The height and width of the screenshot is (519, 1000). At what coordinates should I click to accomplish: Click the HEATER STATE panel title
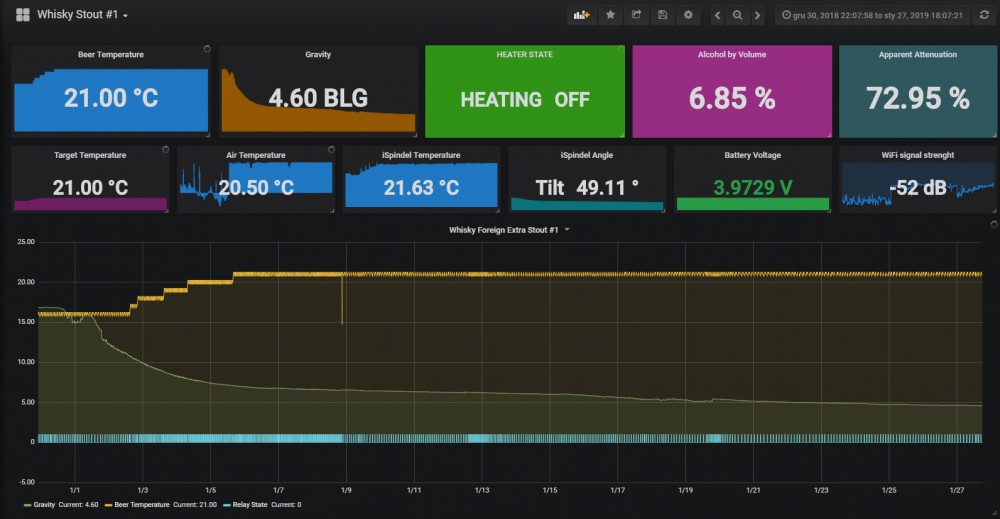point(525,55)
